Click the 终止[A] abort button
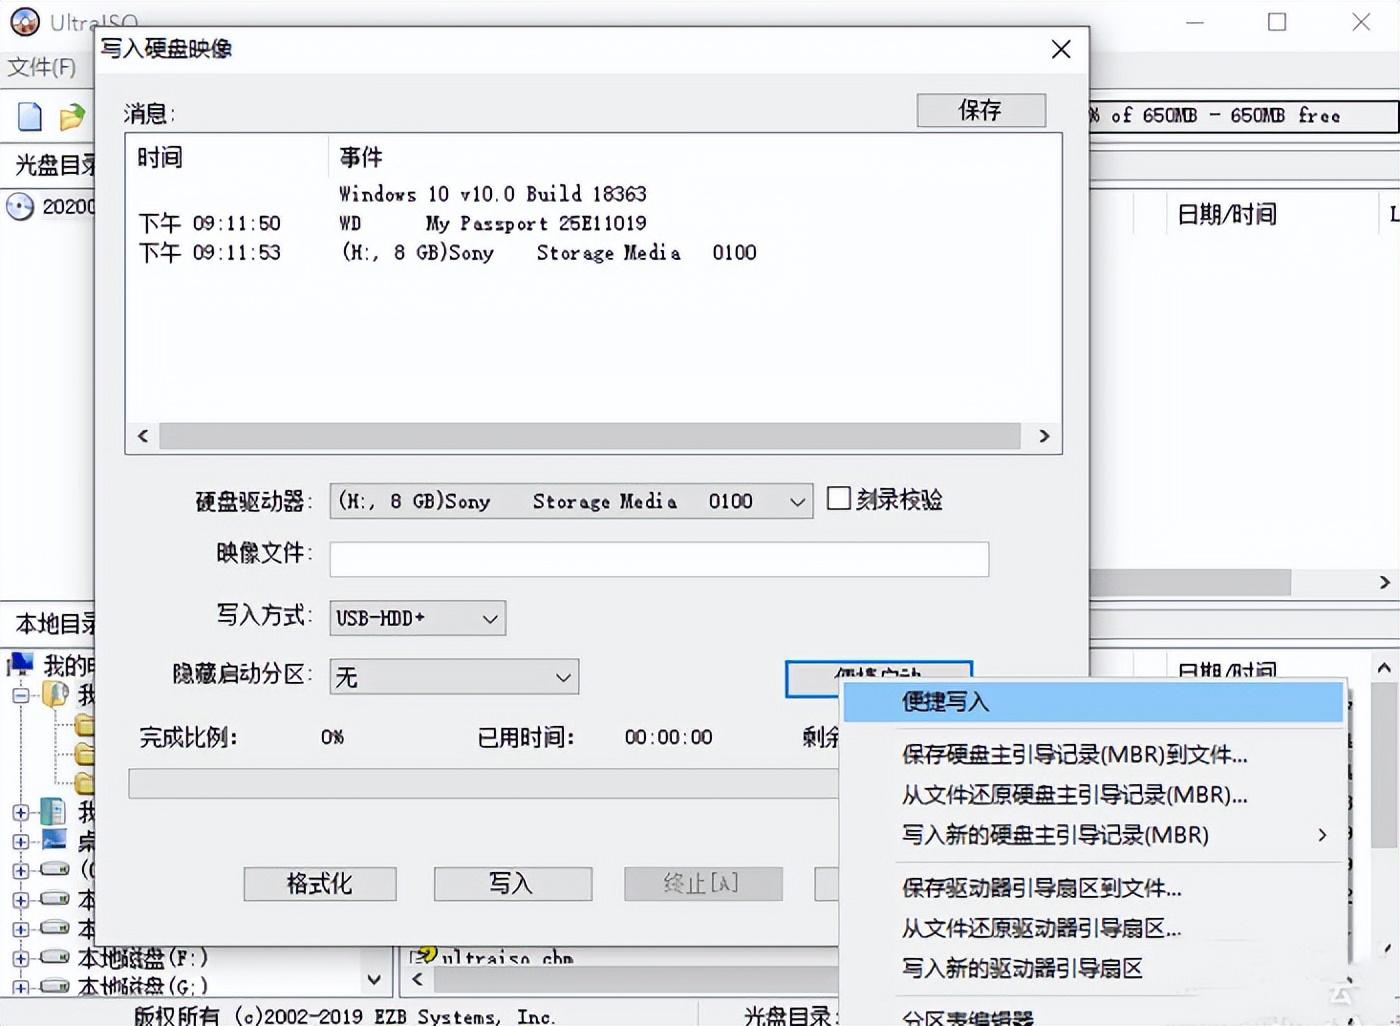This screenshot has height=1026, width=1400. point(703,884)
